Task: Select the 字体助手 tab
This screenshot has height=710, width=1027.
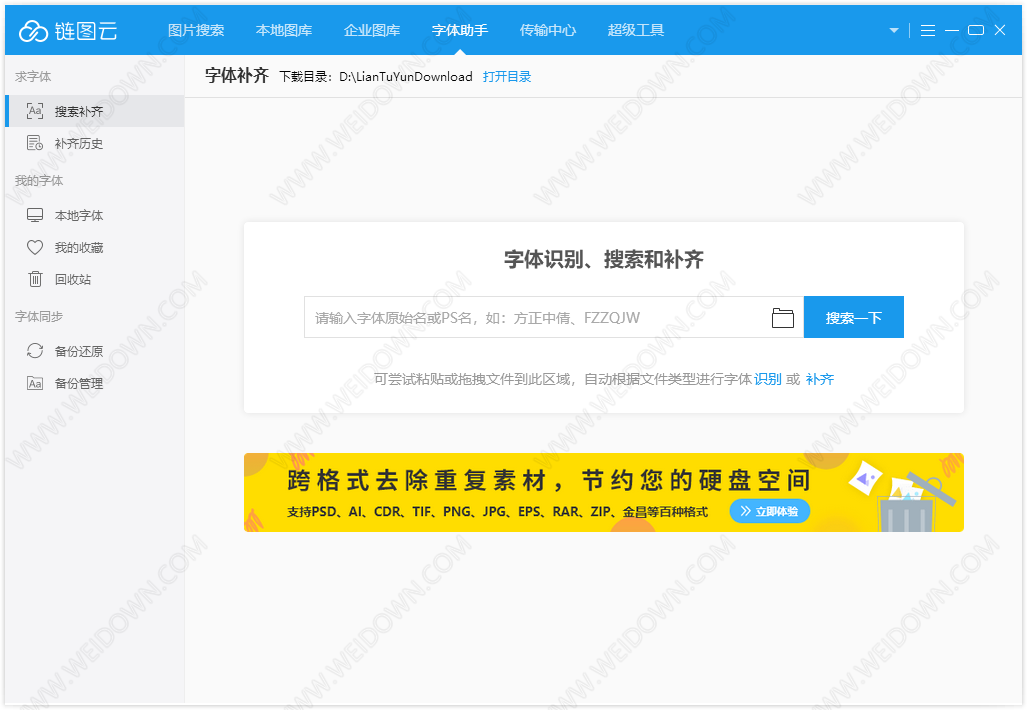Action: [x=460, y=30]
